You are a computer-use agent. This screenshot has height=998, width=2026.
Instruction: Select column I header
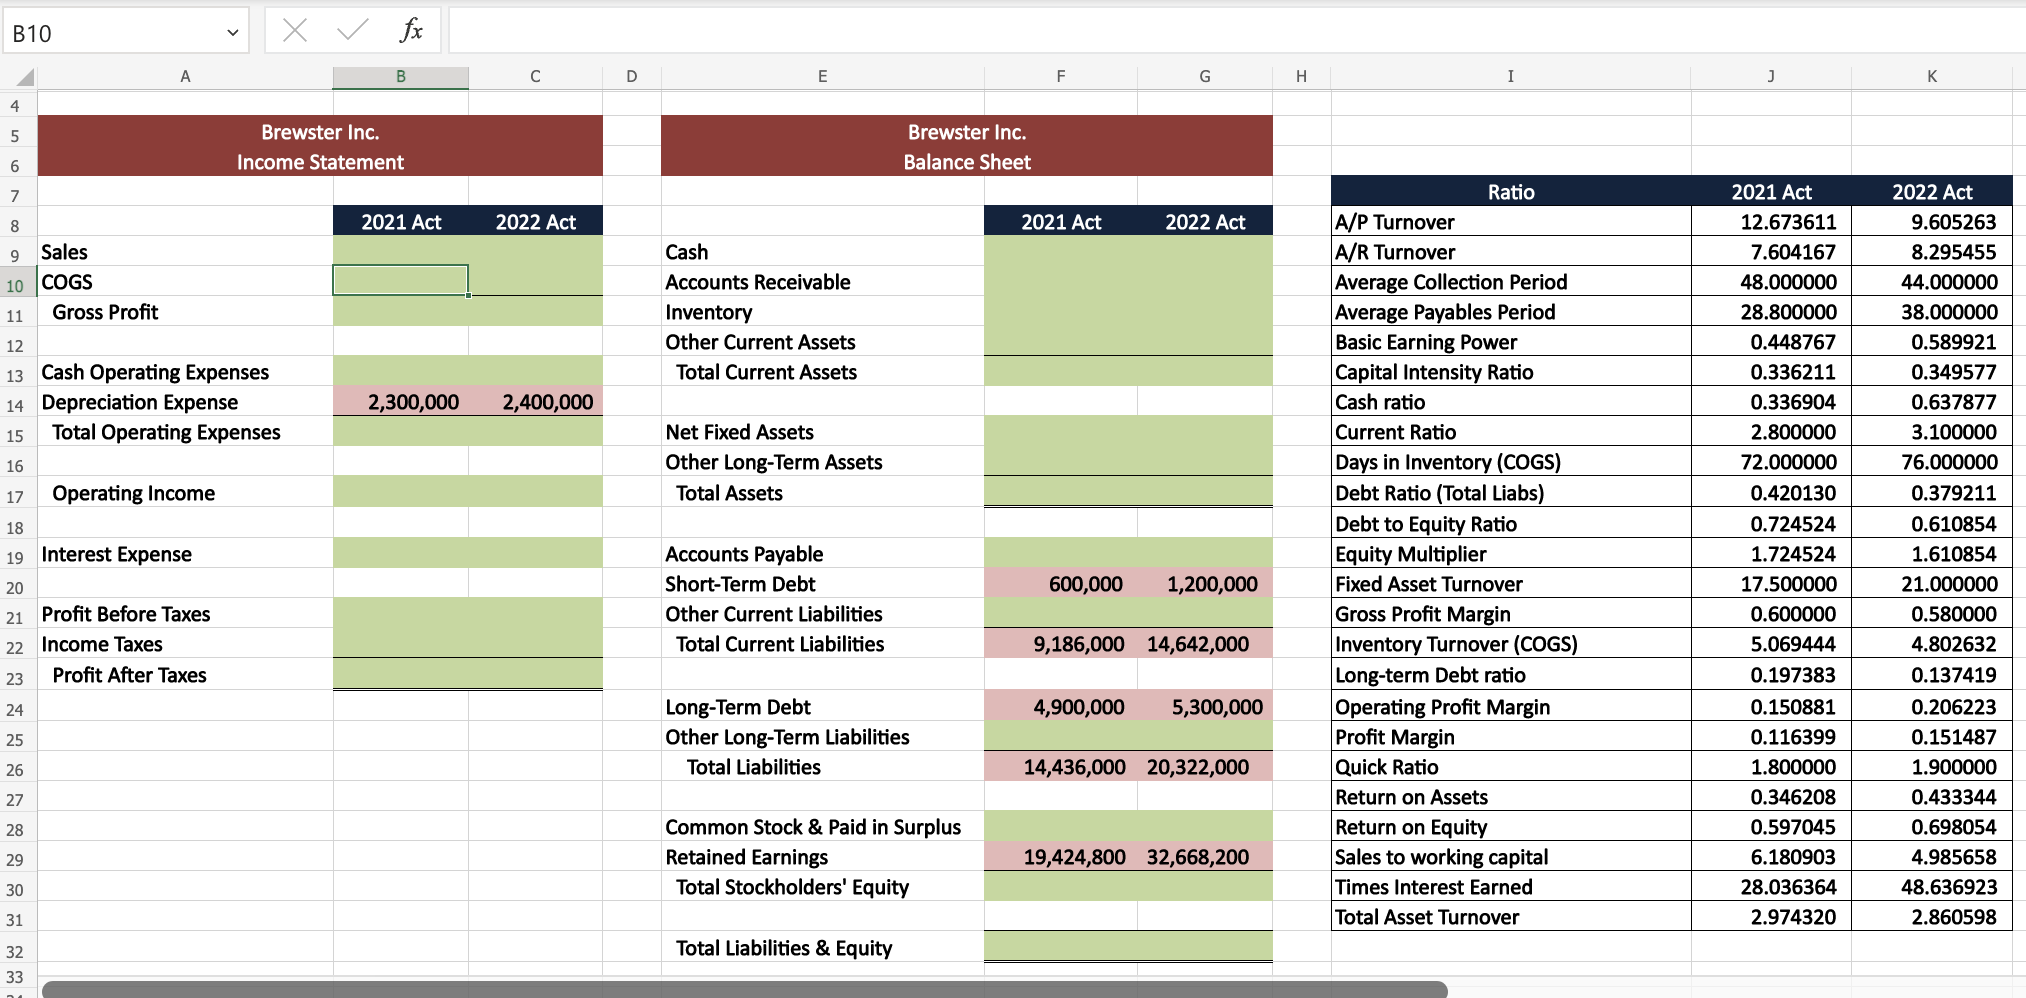(1510, 77)
